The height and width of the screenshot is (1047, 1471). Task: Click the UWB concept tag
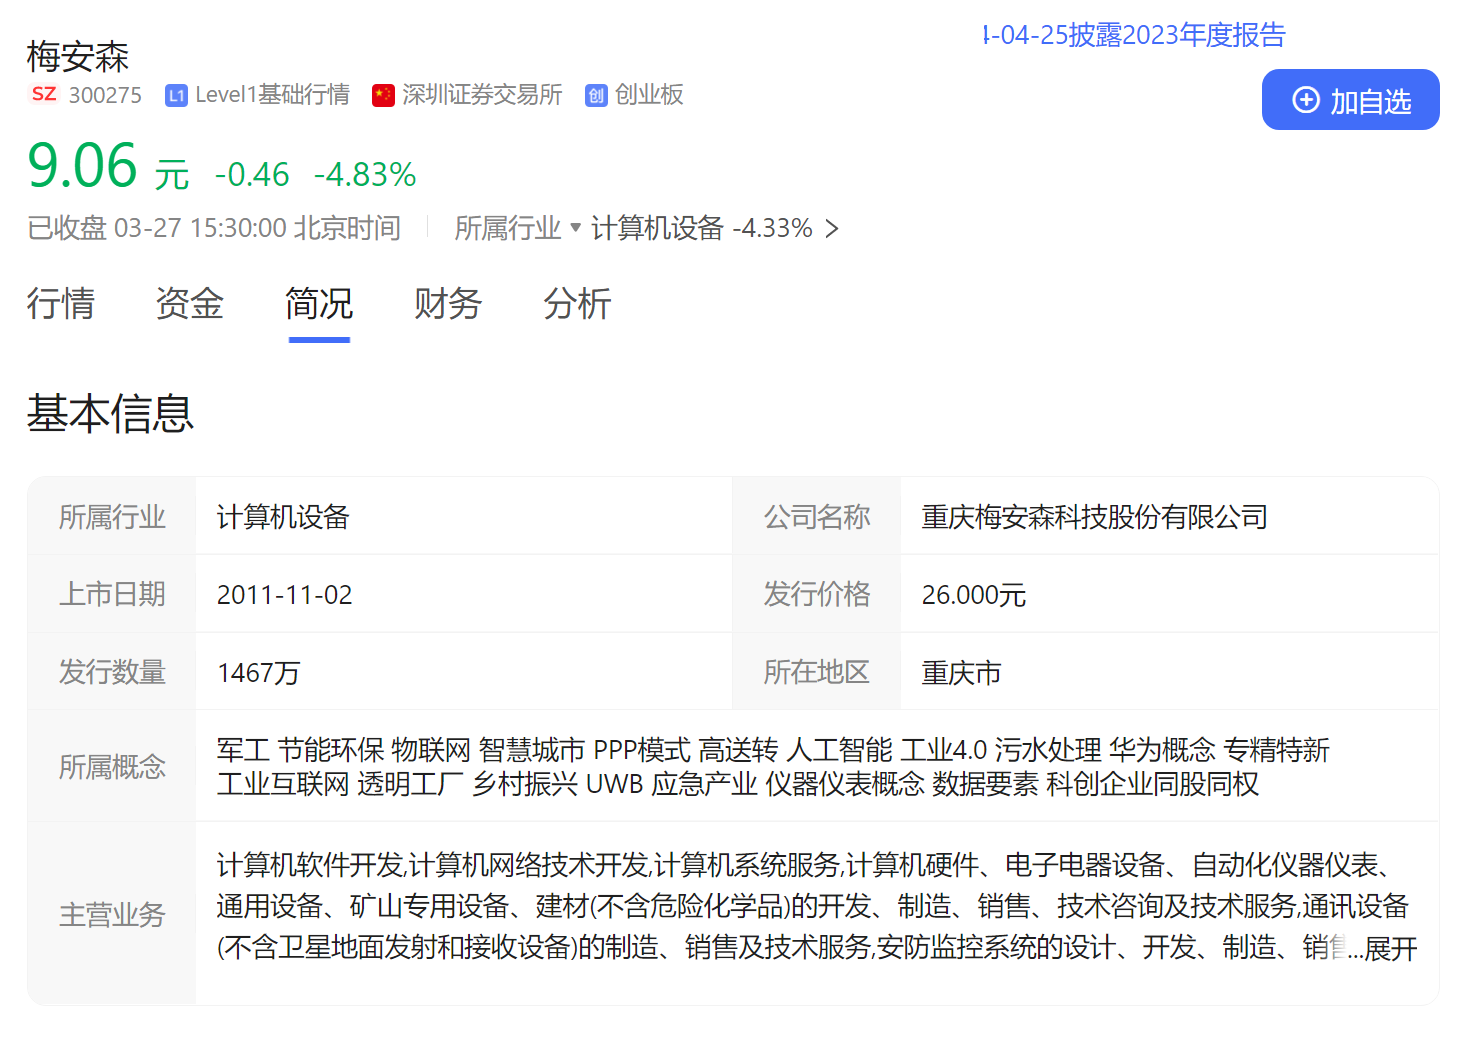pos(615,784)
